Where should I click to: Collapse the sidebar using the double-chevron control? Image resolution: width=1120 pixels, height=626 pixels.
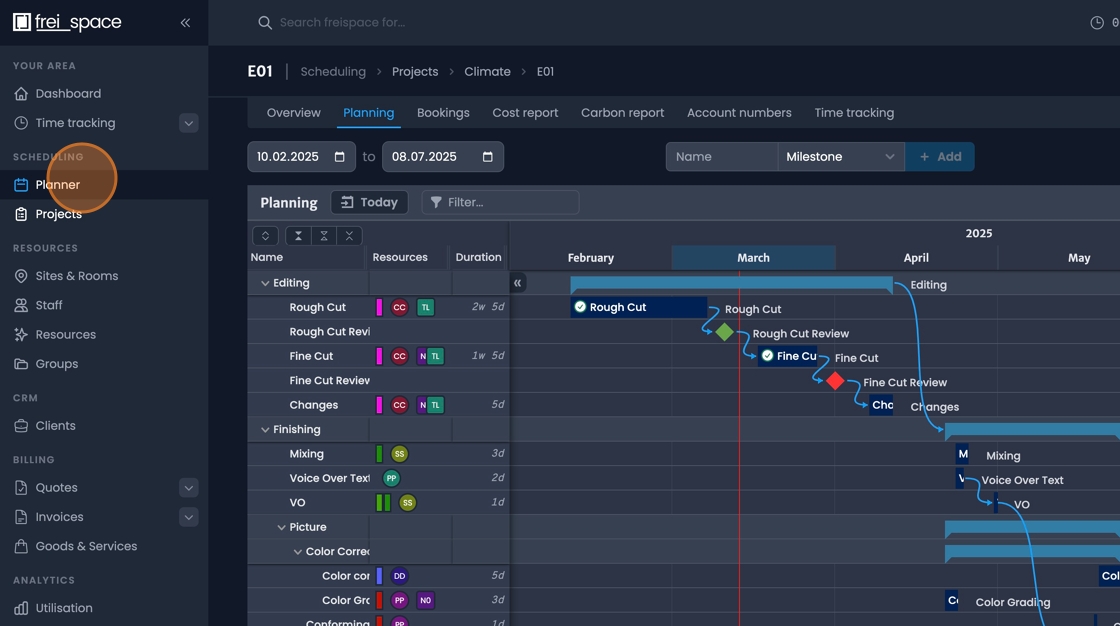[x=185, y=22]
